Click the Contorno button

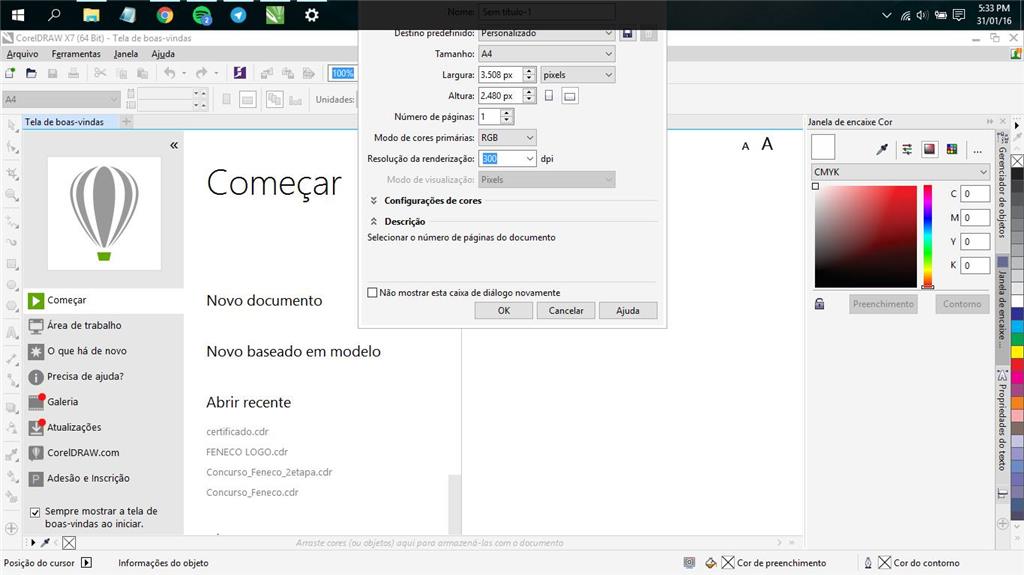[x=962, y=304]
